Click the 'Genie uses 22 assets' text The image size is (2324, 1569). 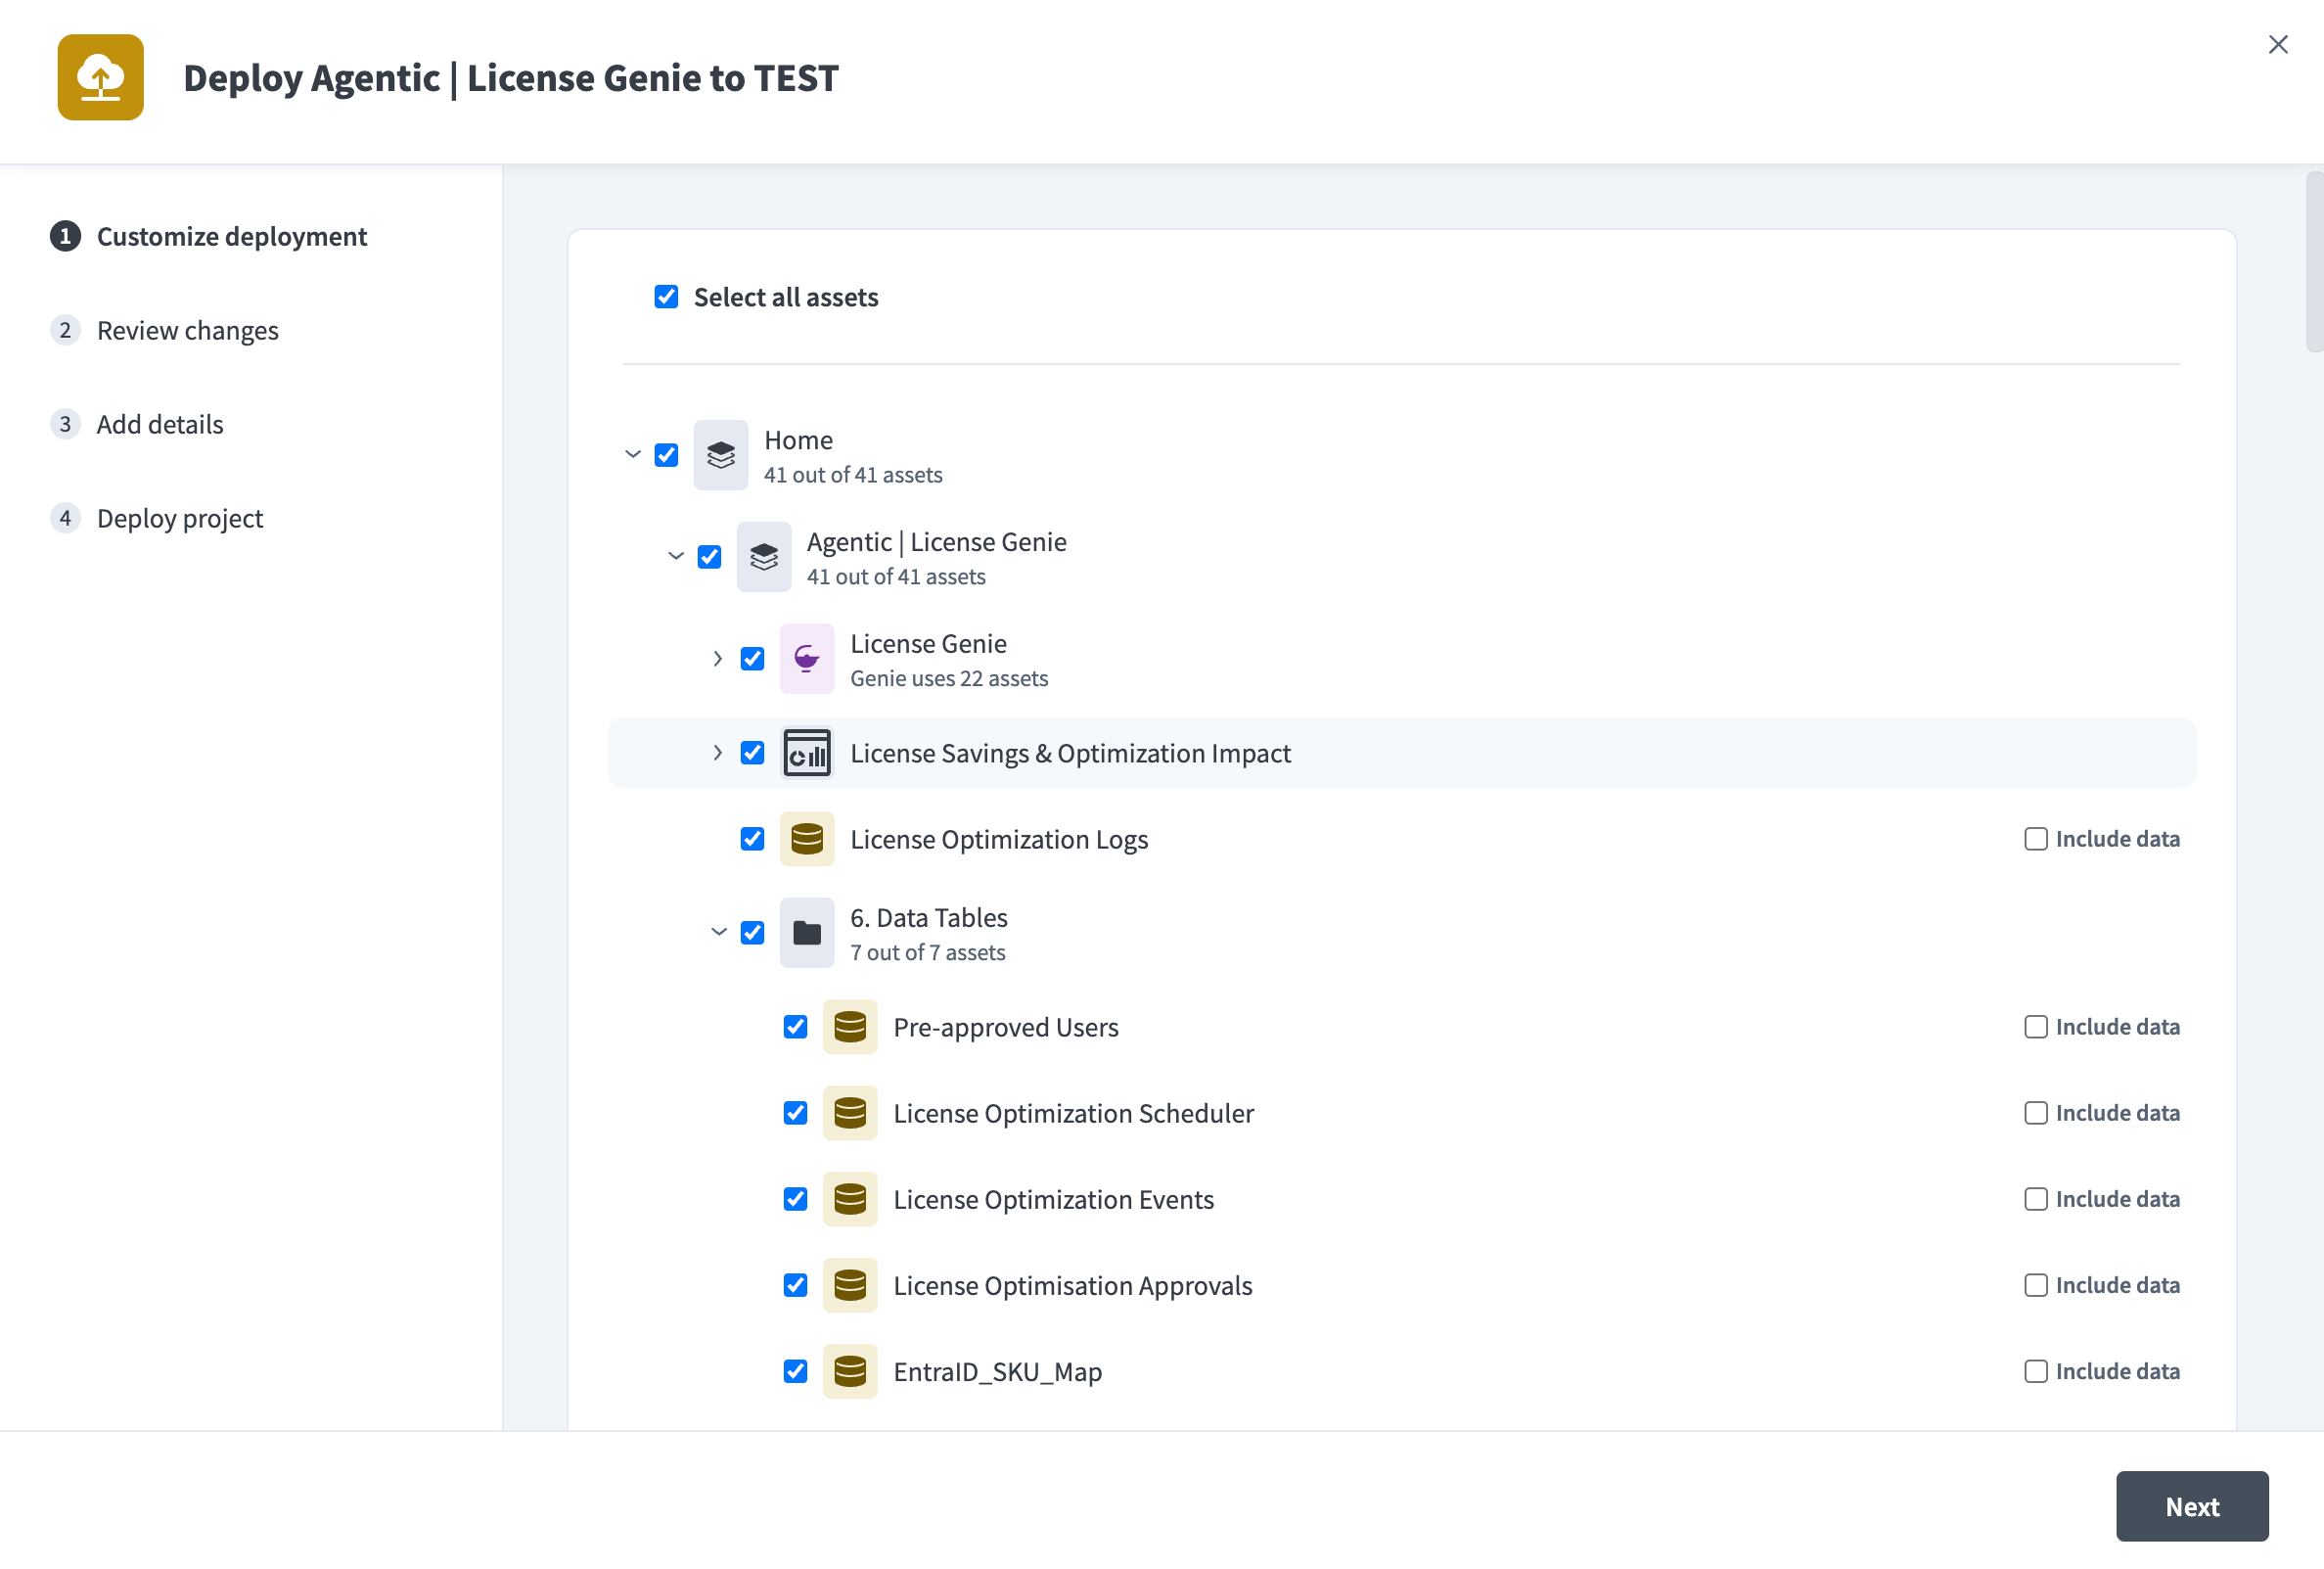(x=949, y=679)
